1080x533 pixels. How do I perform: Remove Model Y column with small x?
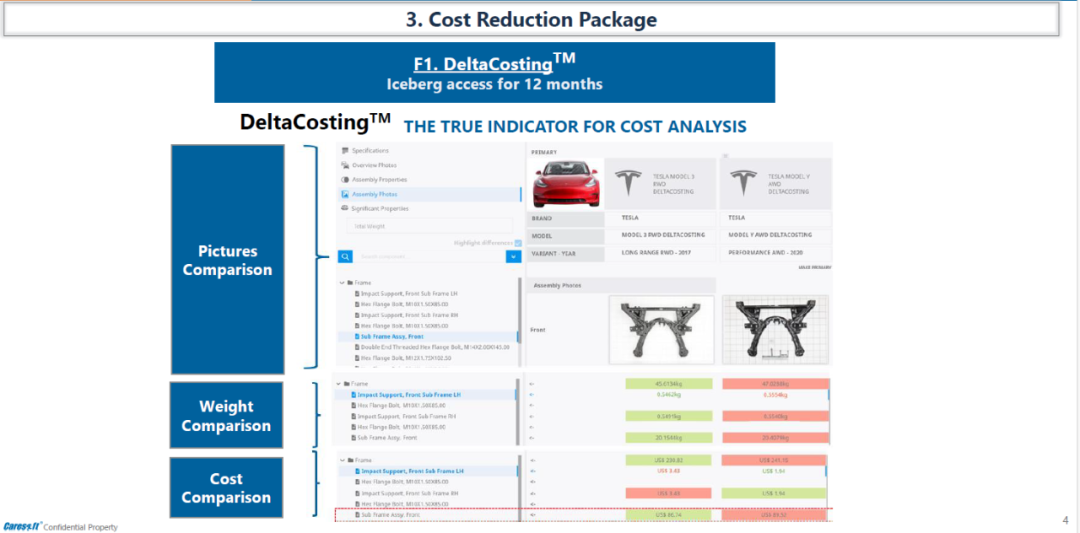[x=725, y=156]
